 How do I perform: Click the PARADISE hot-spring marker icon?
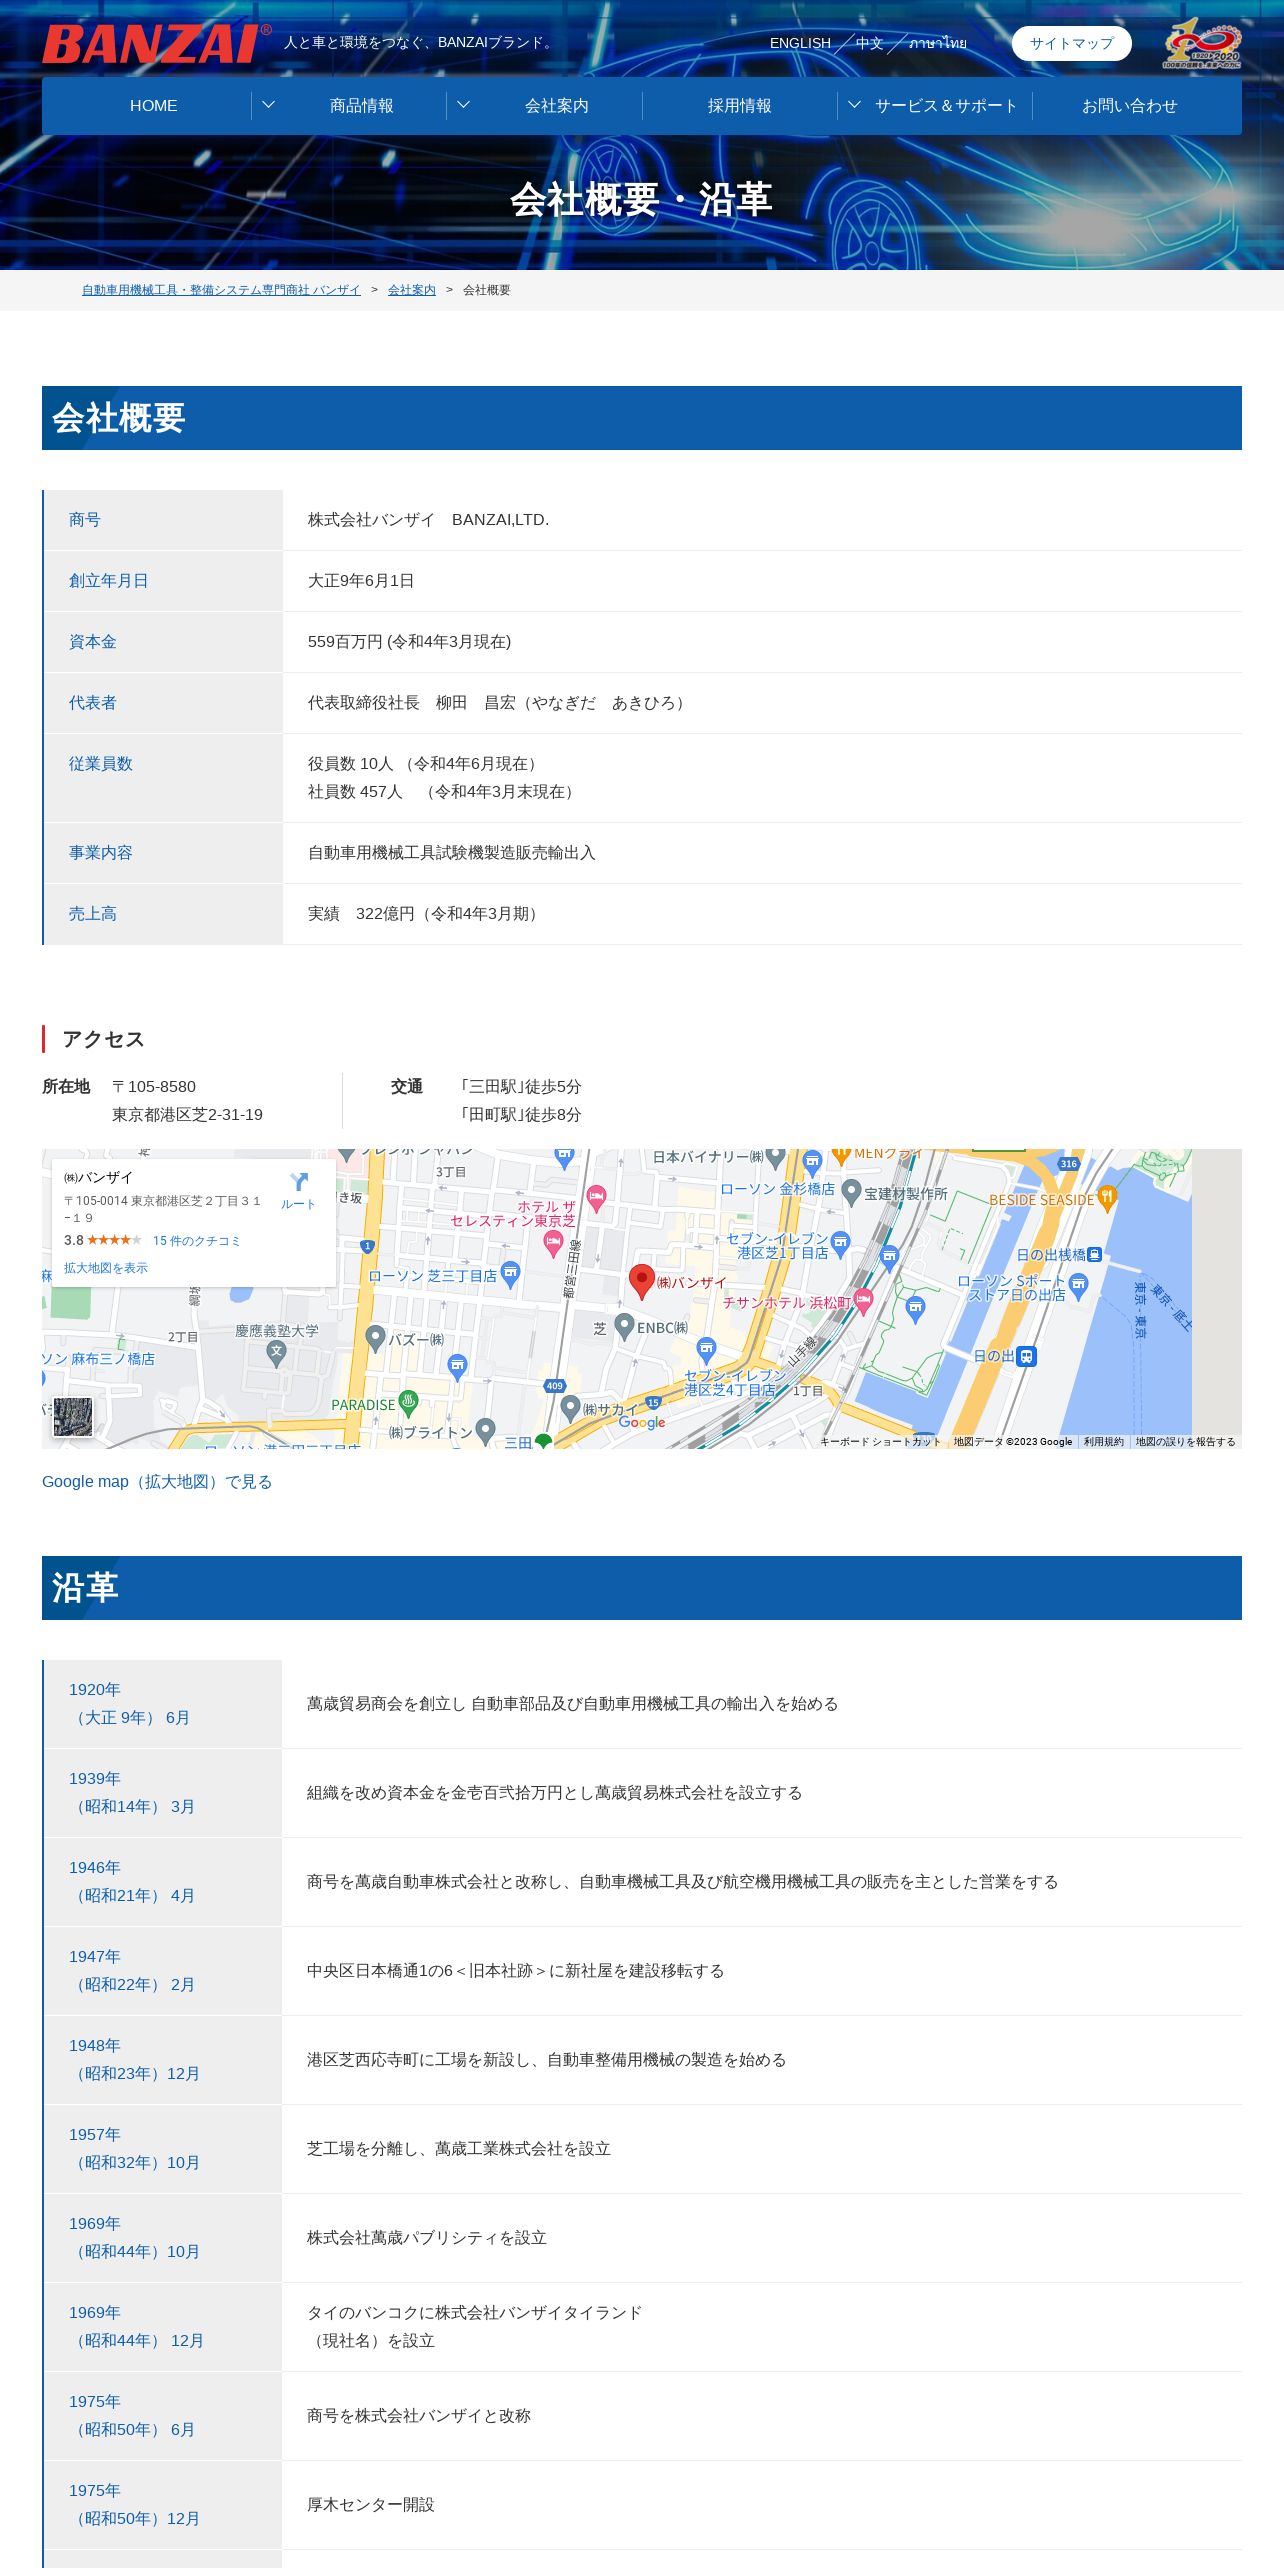click(408, 1402)
